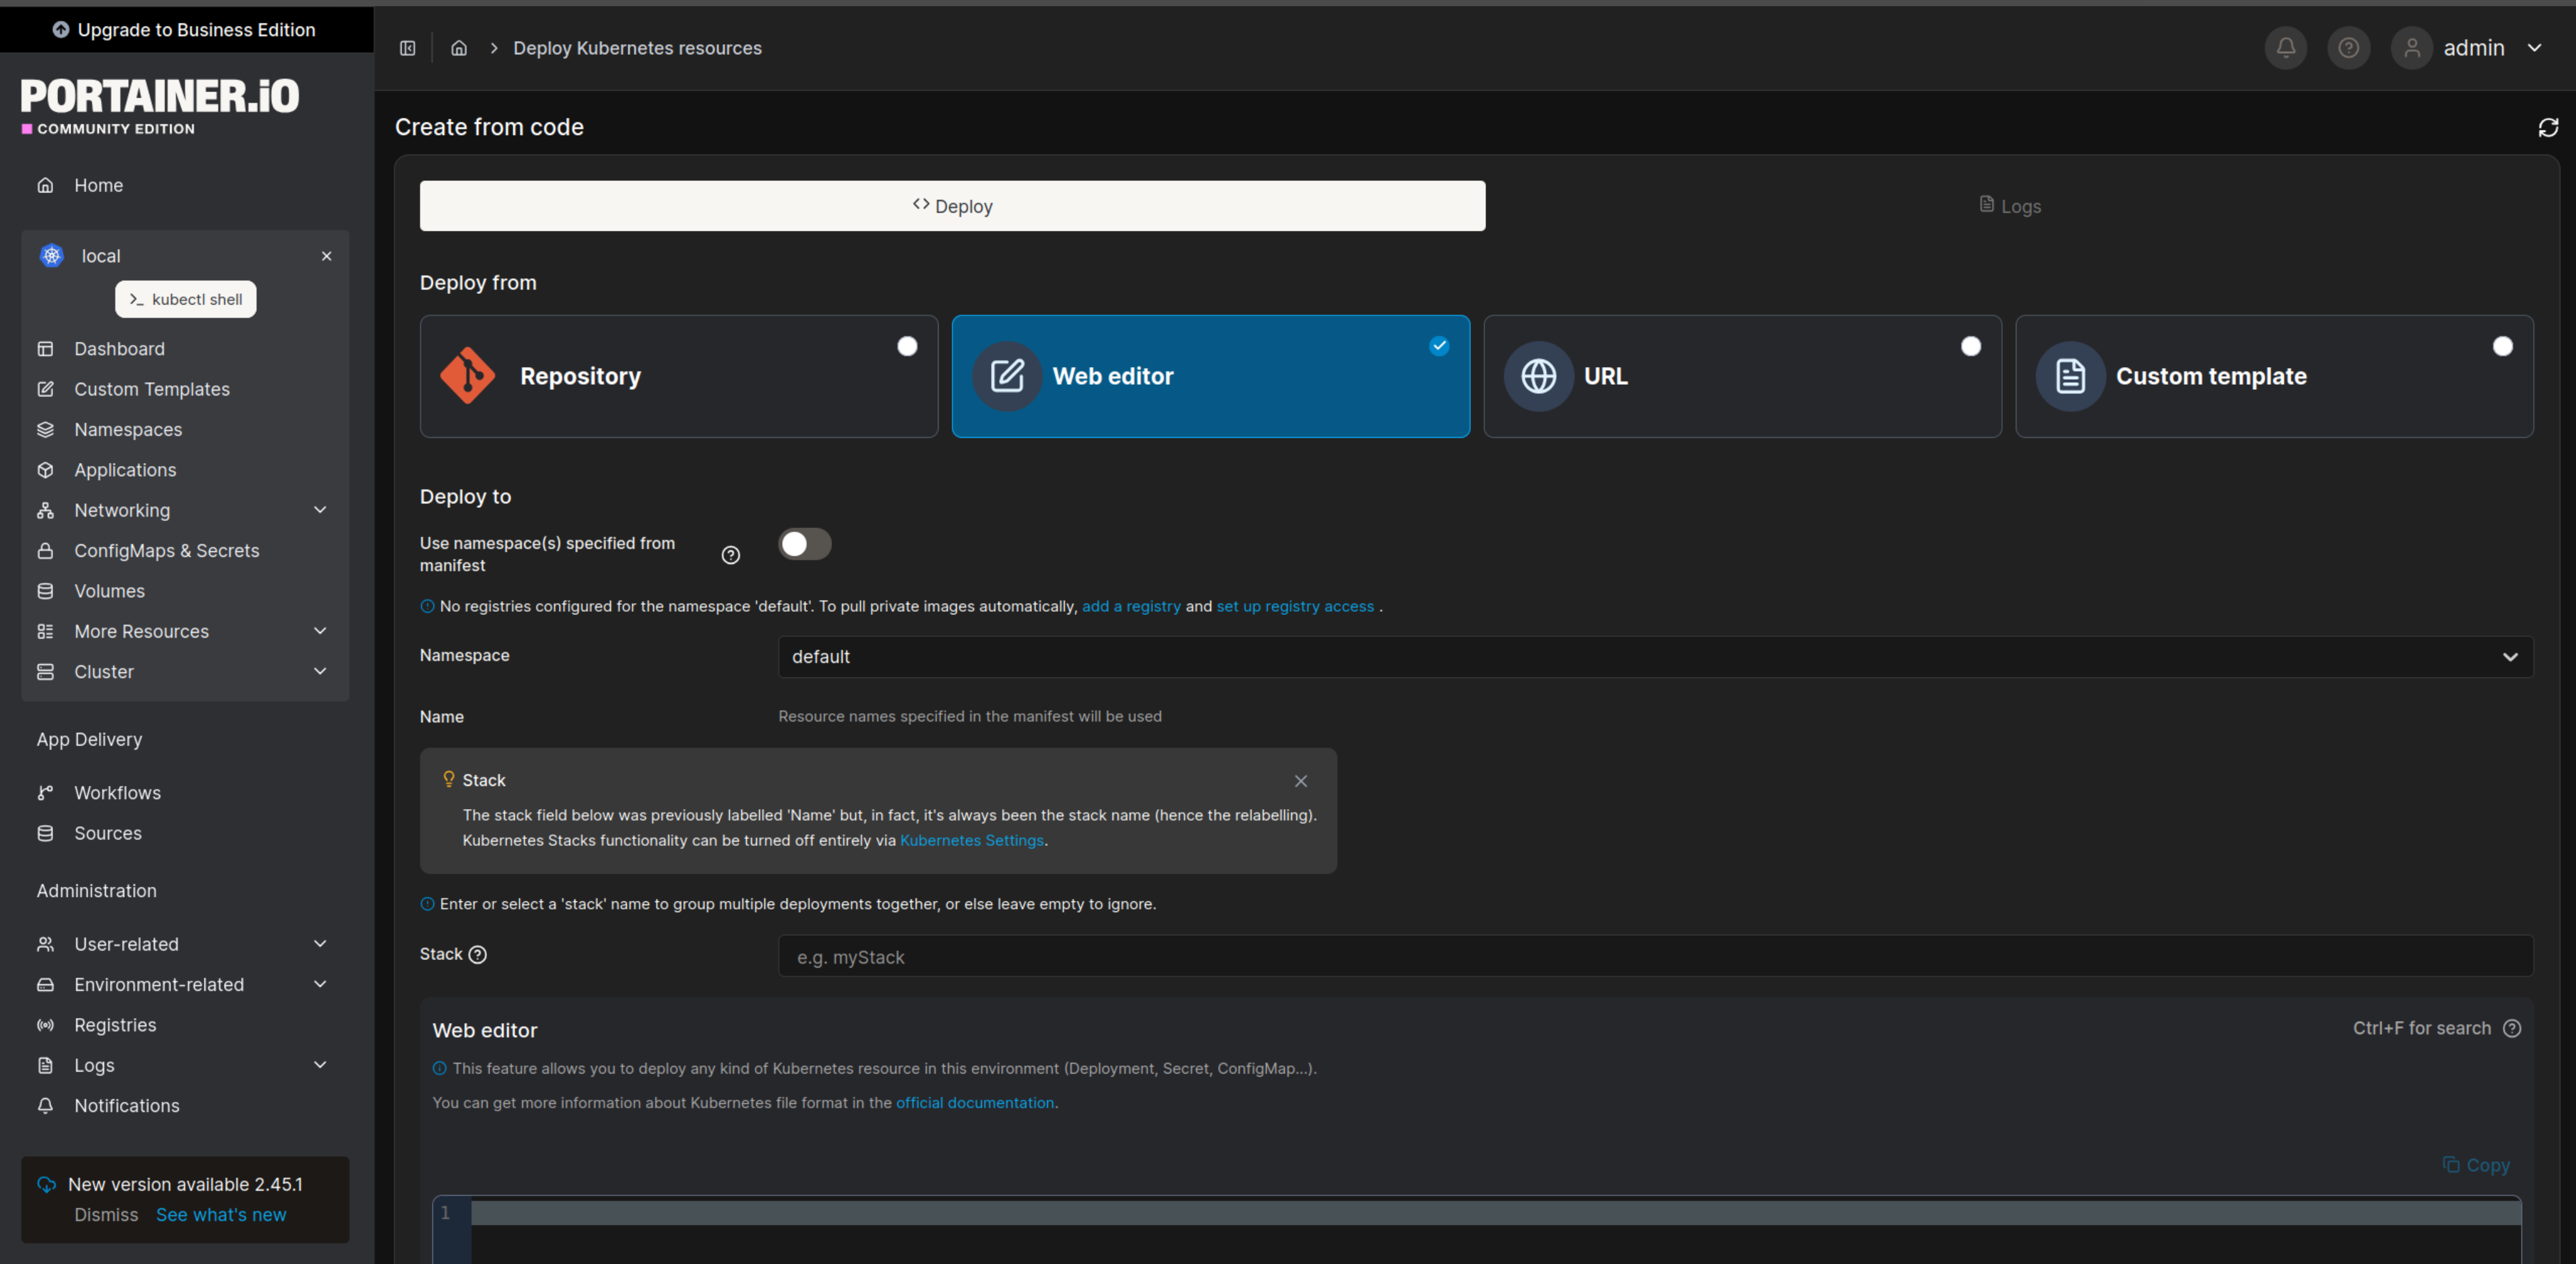Open the Kubernetes Settings link
The height and width of the screenshot is (1264, 2576).
click(972, 841)
